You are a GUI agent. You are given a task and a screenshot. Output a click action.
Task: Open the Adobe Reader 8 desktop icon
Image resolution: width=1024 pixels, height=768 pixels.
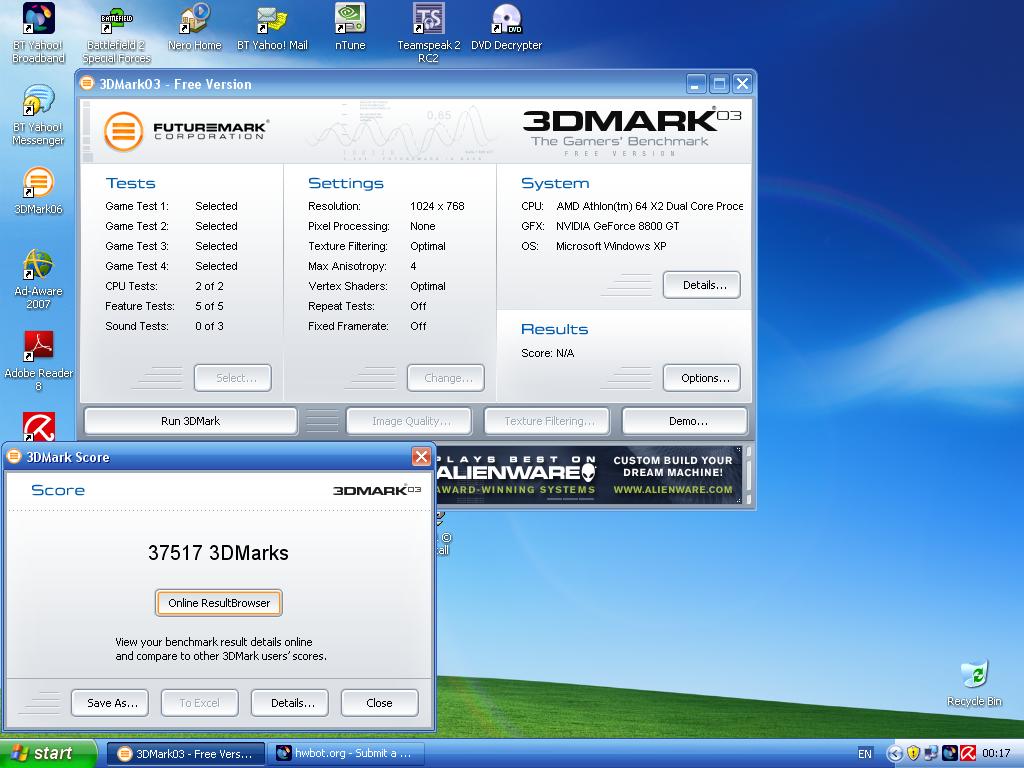39,361
